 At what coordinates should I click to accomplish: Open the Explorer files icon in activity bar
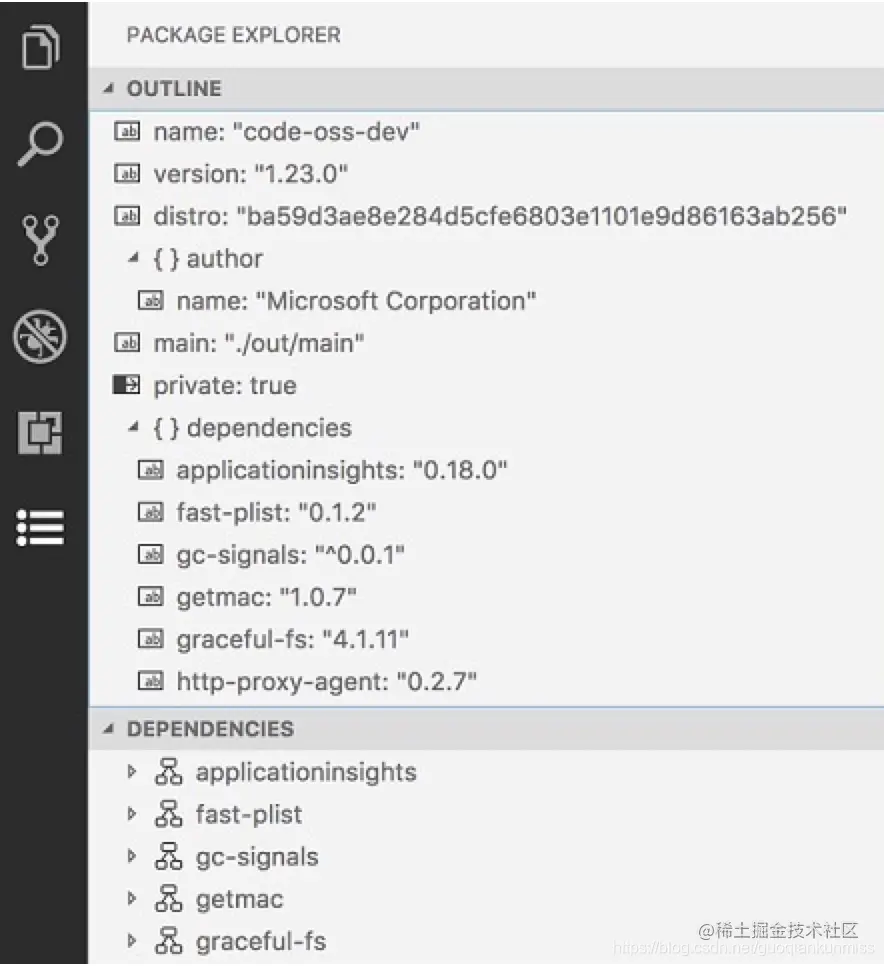coord(41,47)
